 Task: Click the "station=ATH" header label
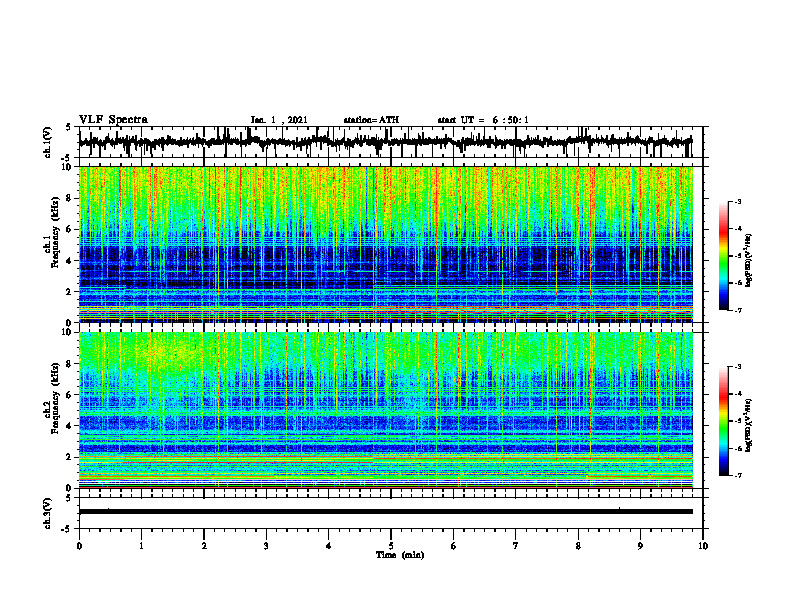[x=371, y=120]
